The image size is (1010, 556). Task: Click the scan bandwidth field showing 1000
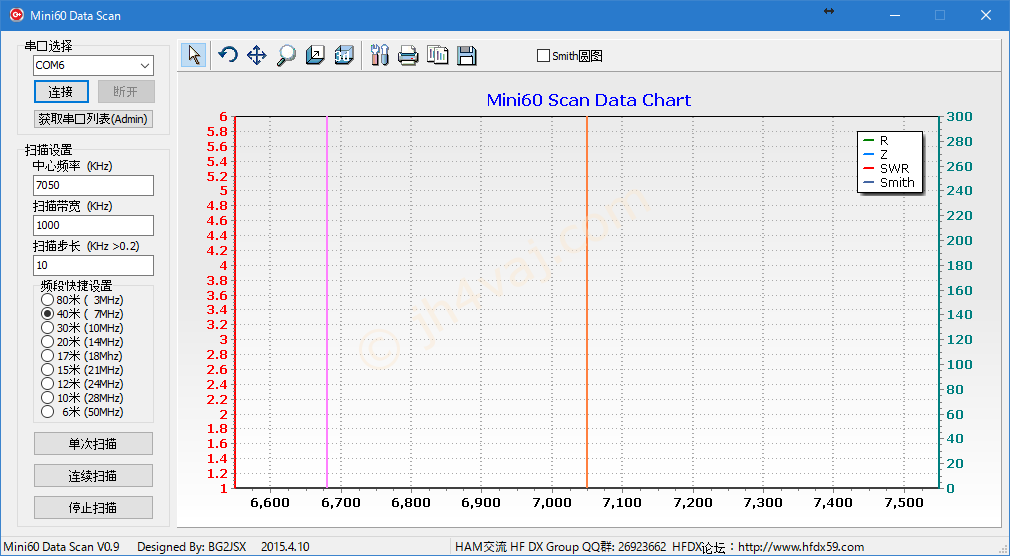[93, 225]
